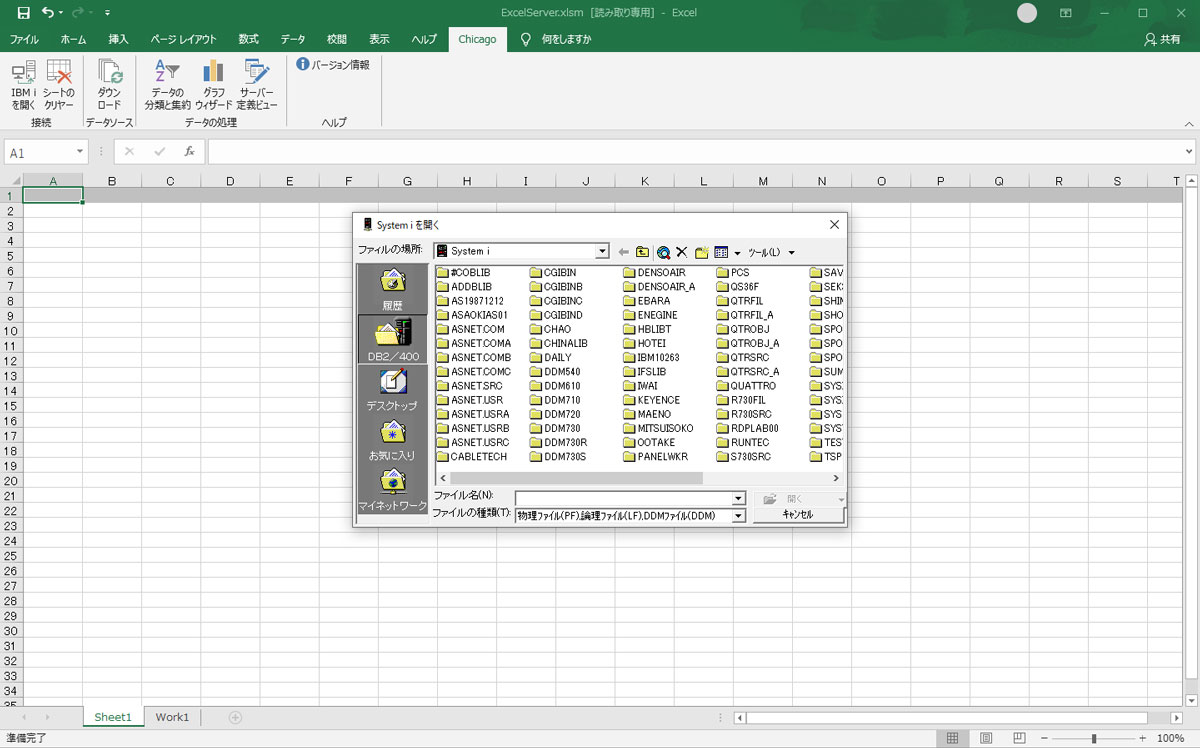Create a new folder in dialog
The image size is (1200, 748).
click(702, 252)
